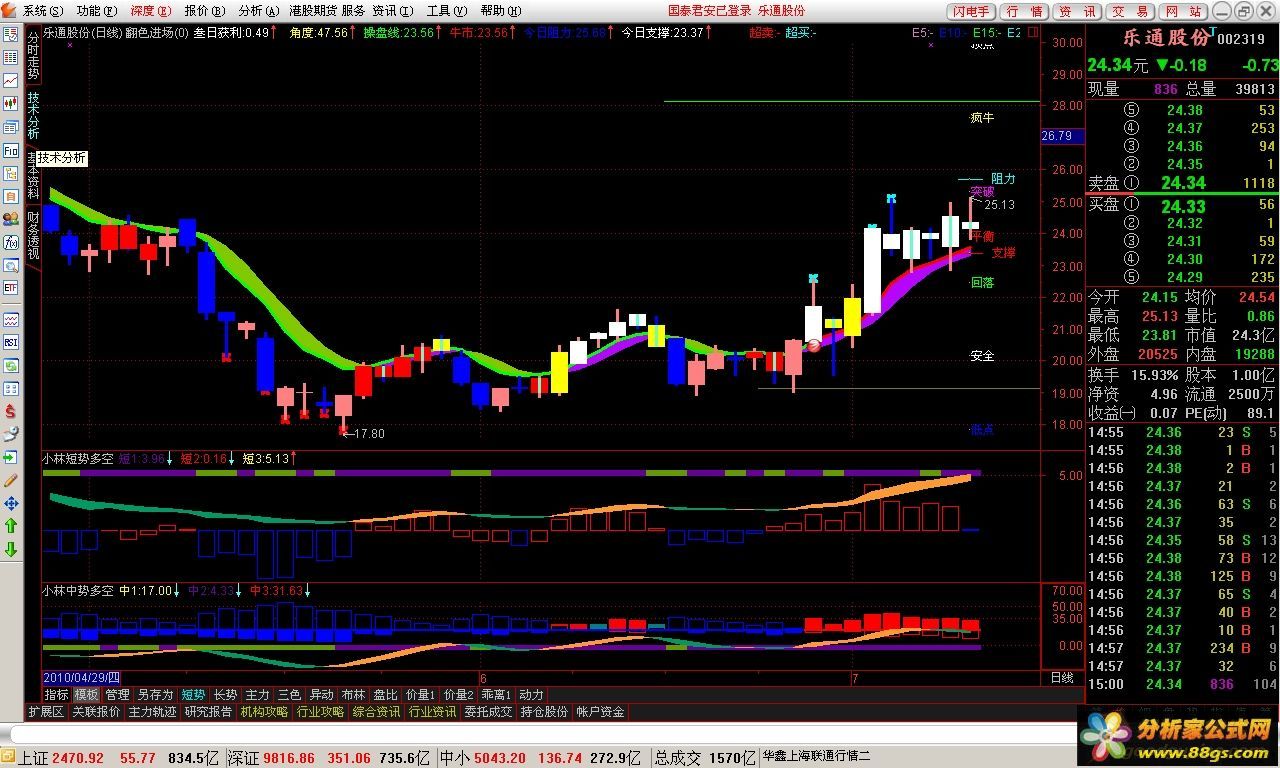The height and width of the screenshot is (768, 1280).
Task: Click the 2010/04/29 date label on time axis
Action: pyautogui.click(x=81, y=677)
